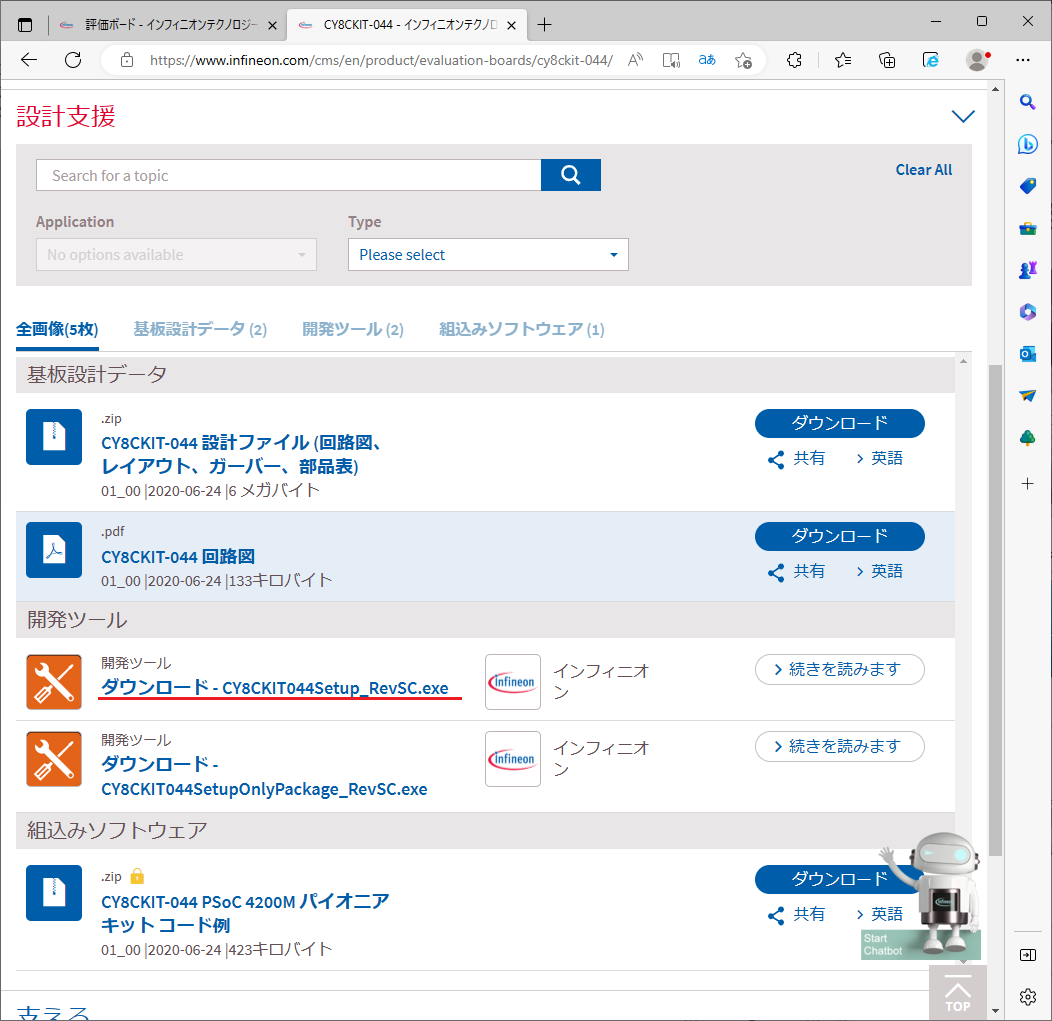Click the zip file icon for design files
The height and width of the screenshot is (1021, 1052).
pyautogui.click(x=54, y=437)
